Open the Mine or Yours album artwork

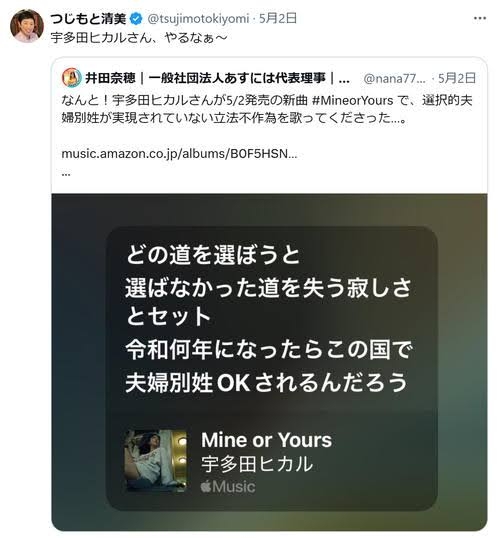pyautogui.click(x=155, y=460)
